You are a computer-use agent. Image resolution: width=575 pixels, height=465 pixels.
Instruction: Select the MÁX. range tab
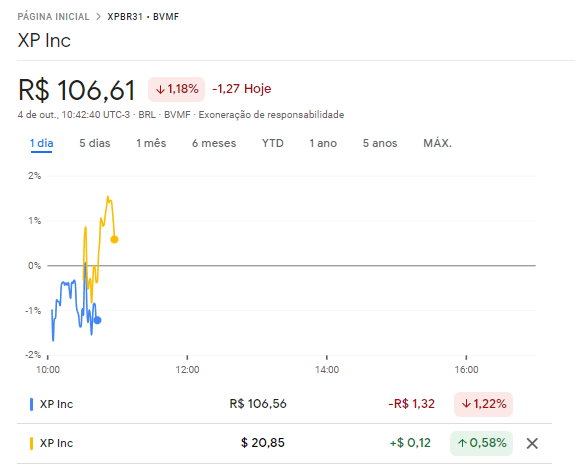point(437,143)
